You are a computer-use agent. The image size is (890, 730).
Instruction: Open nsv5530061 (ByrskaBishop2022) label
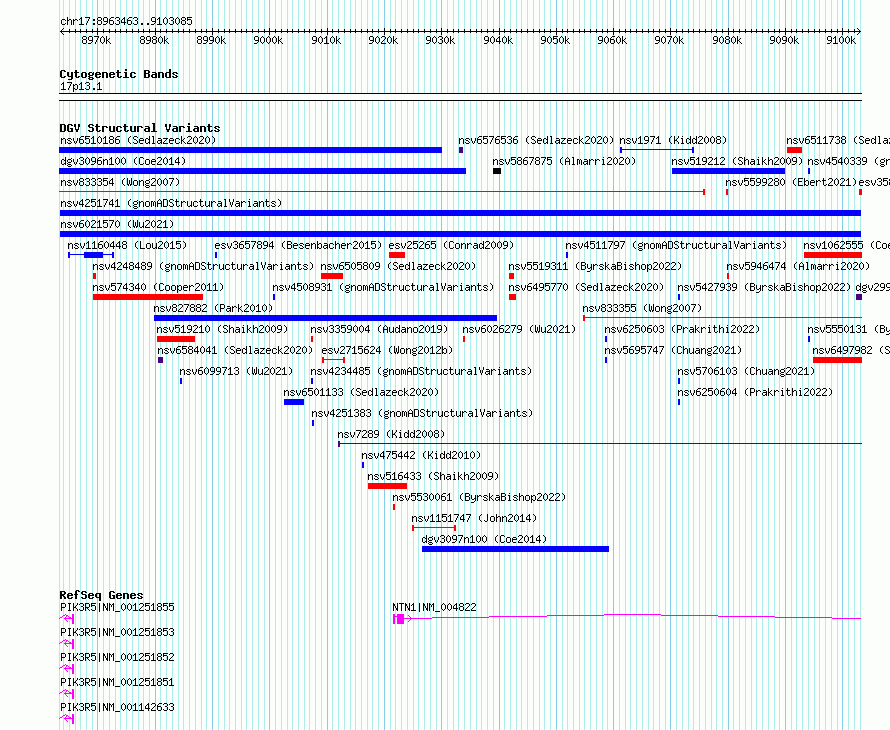[479, 497]
